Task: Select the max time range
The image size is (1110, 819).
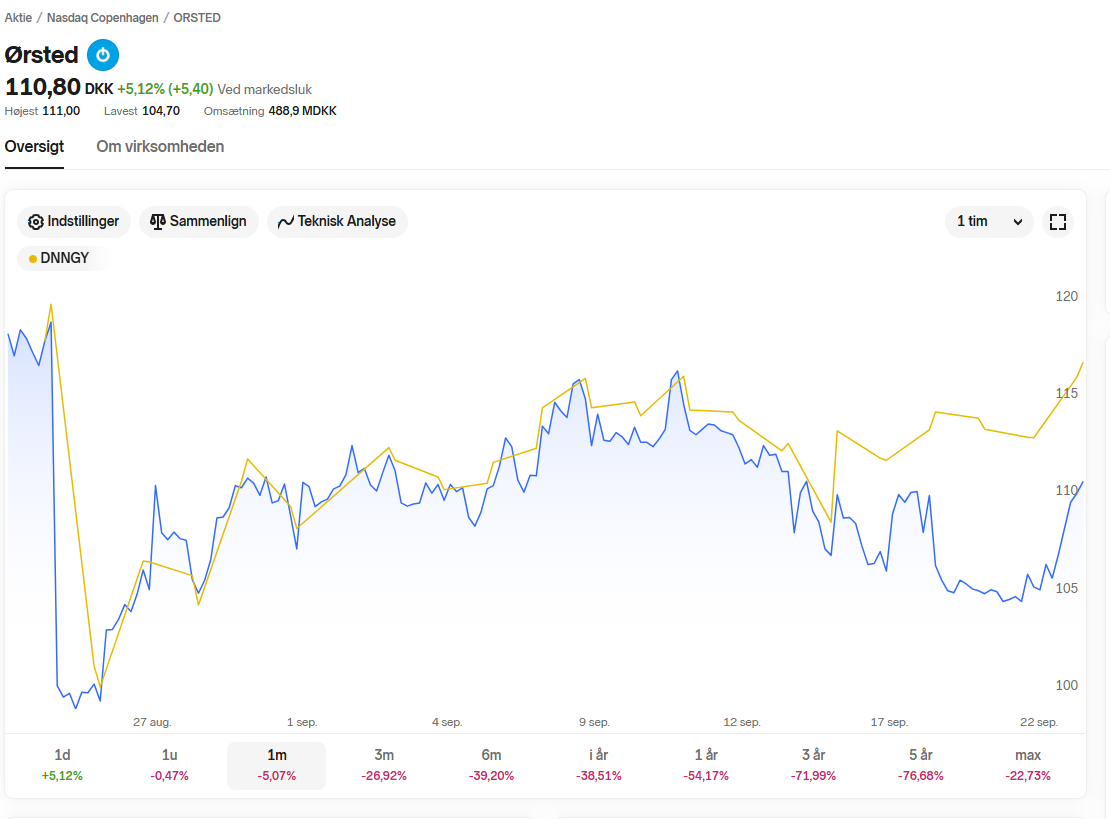Action: click(x=1028, y=765)
